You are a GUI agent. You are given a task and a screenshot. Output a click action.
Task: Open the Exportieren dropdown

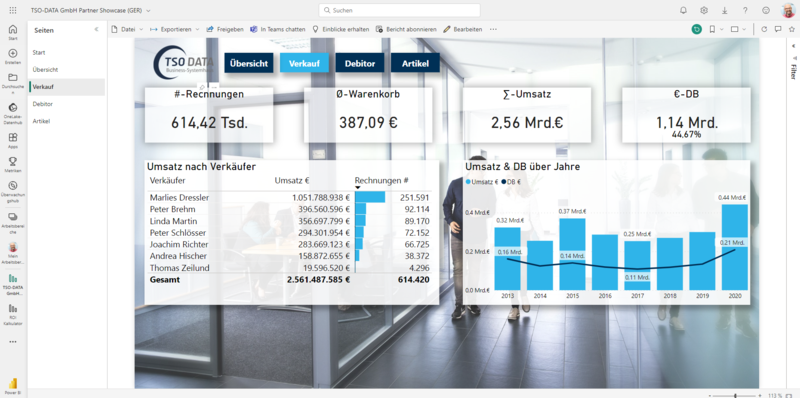click(174, 30)
